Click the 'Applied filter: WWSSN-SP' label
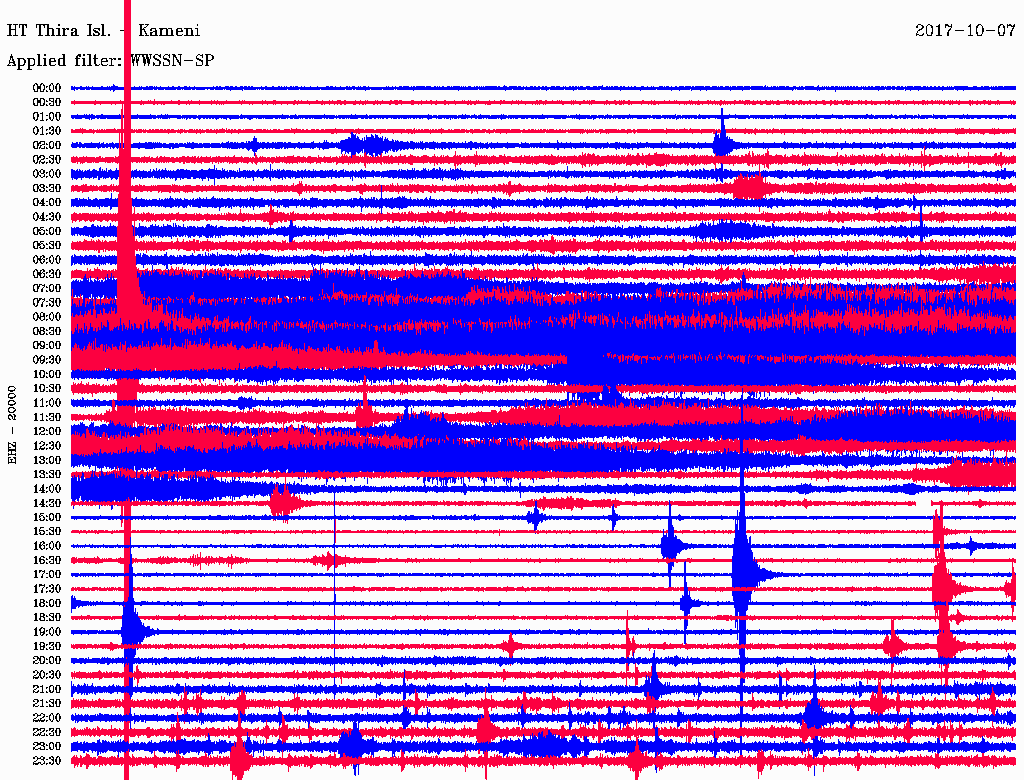1024x780 pixels. (x=110, y=61)
